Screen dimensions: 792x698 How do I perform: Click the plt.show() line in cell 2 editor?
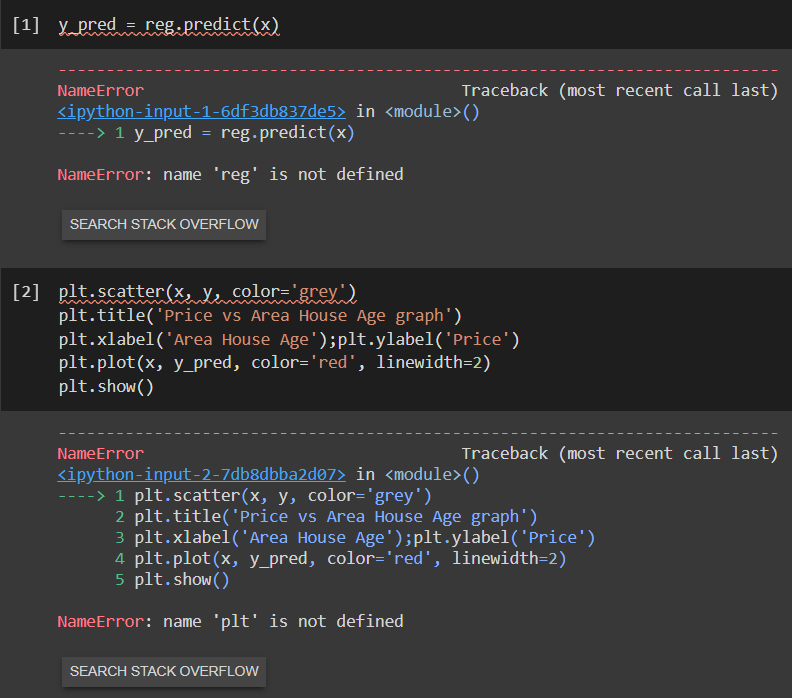click(x=106, y=386)
